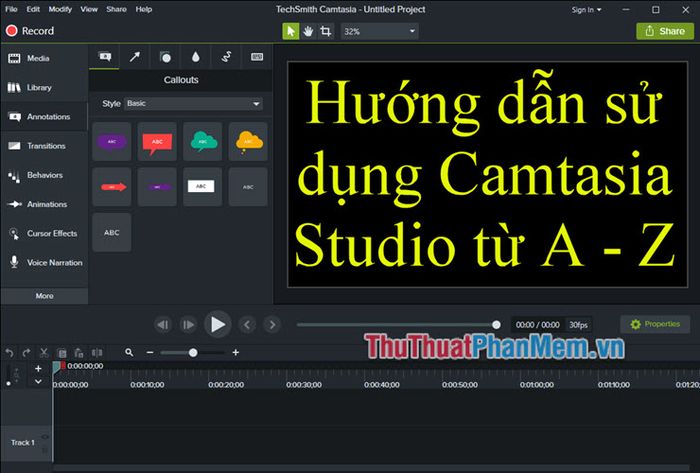Choose the large plain ABC text callout
700x473 pixels.
click(x=112, y=232)
